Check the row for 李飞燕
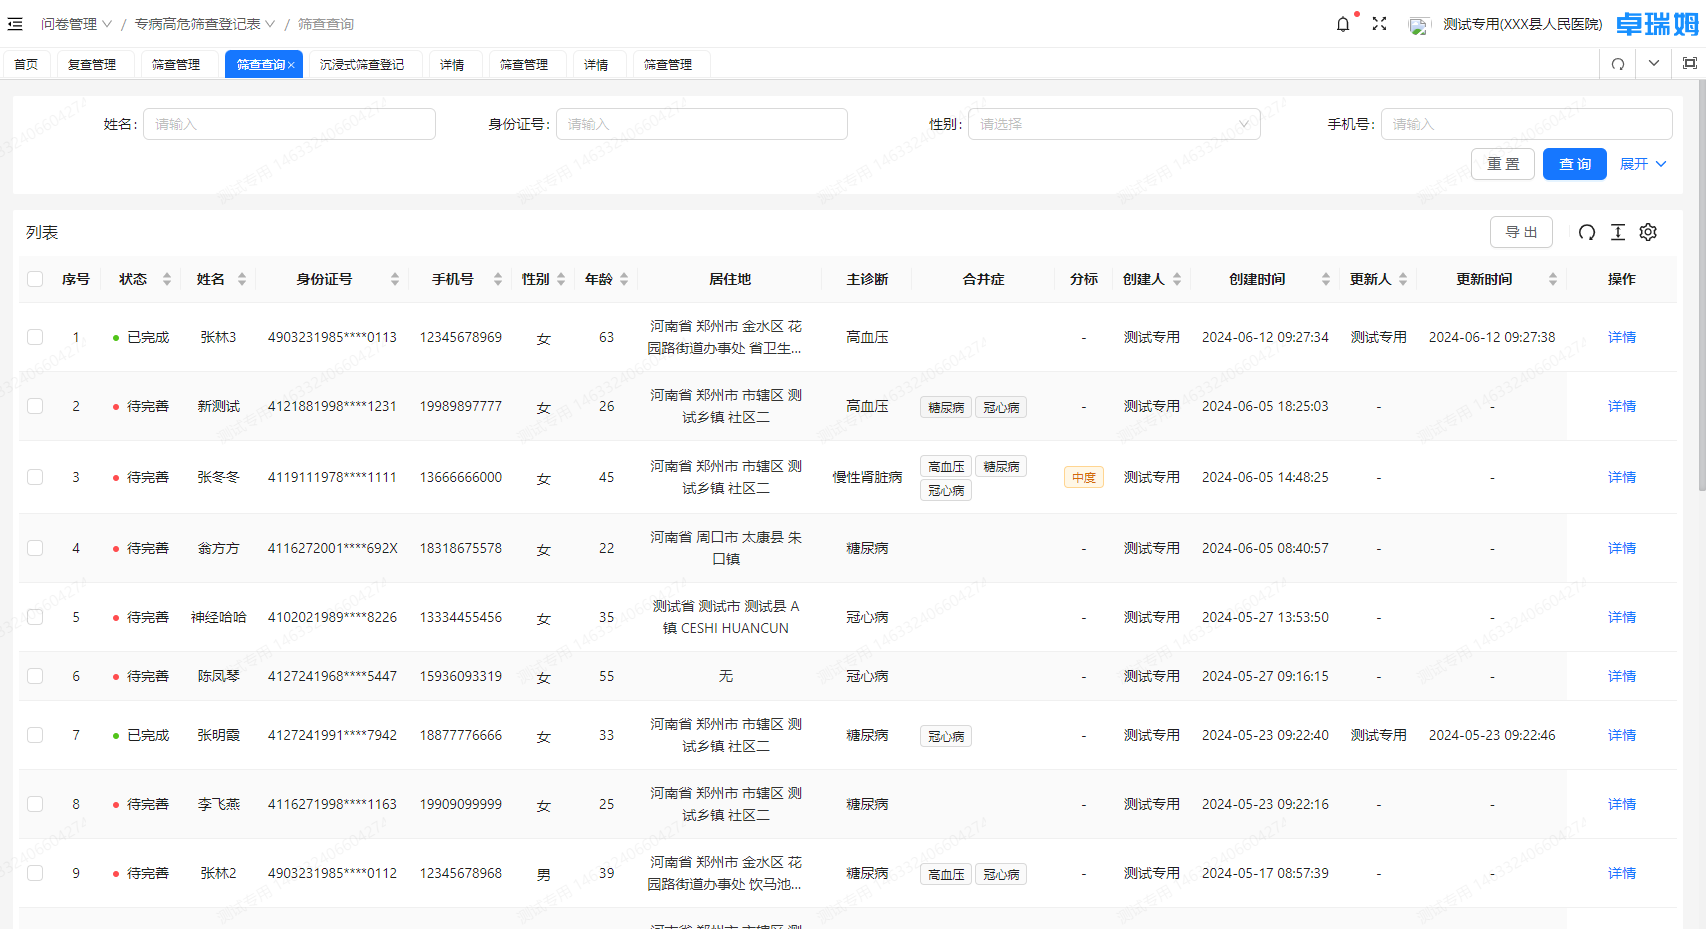The image size is (1706, 929). click(35, 804)
